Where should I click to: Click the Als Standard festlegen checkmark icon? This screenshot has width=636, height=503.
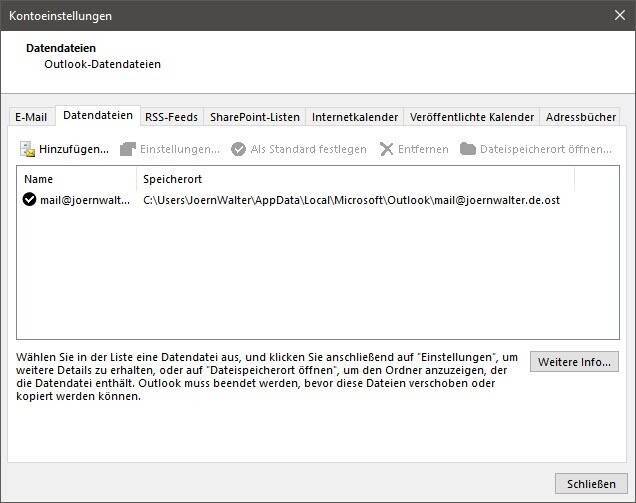(238, 149)
